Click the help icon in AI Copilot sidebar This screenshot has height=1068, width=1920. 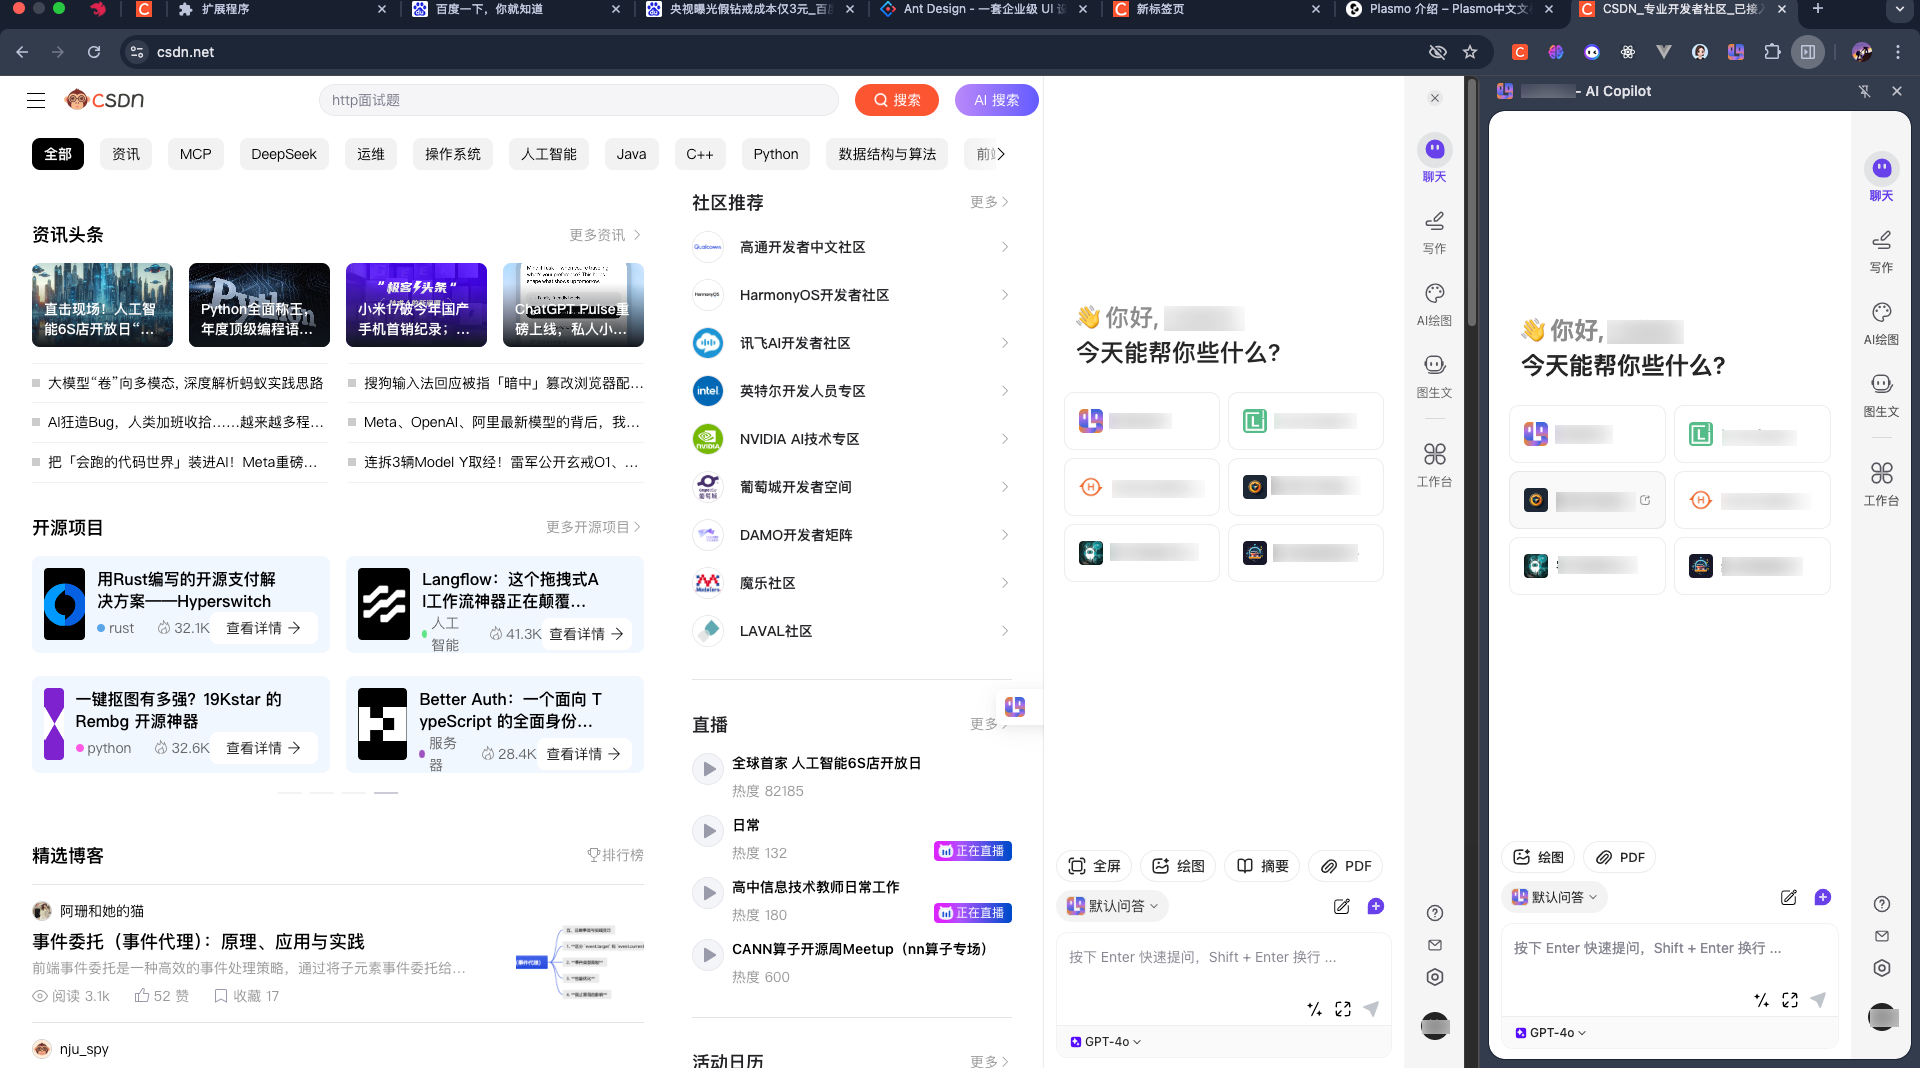tap(1882, 904)
